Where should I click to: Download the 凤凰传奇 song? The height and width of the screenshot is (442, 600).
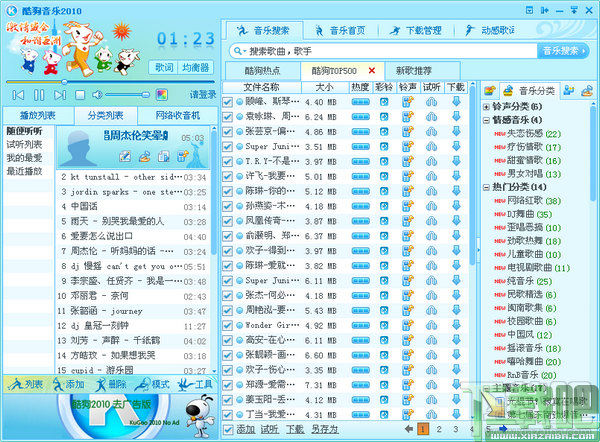coord(456,221)
